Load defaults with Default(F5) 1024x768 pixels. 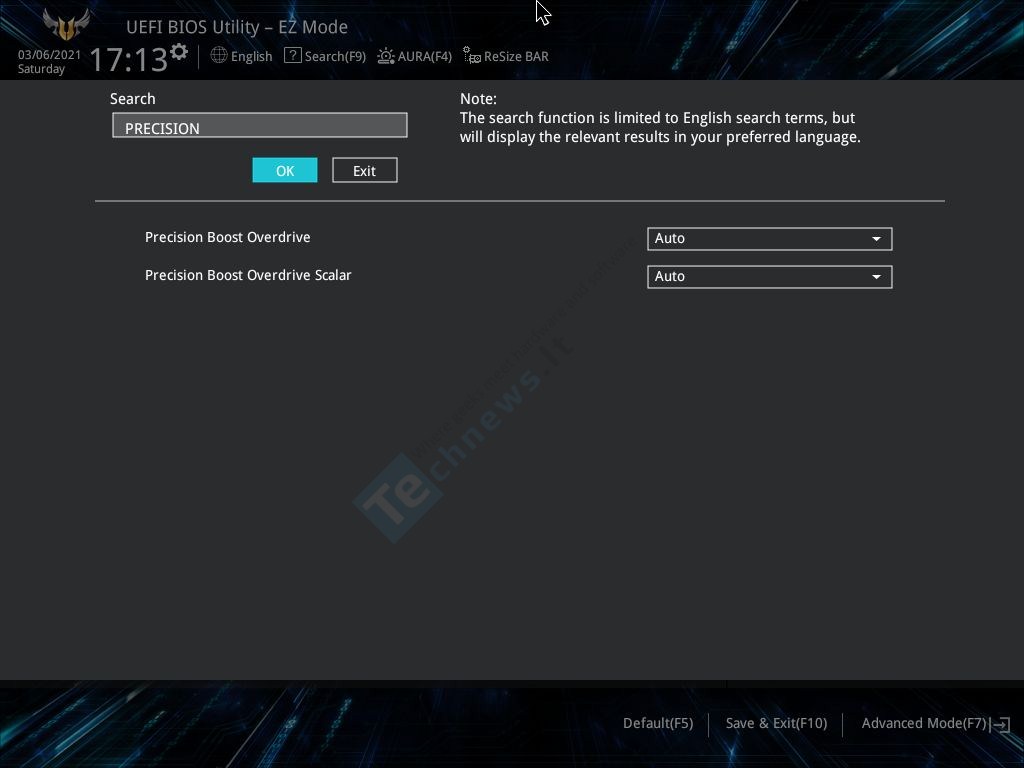pos(658,724)
